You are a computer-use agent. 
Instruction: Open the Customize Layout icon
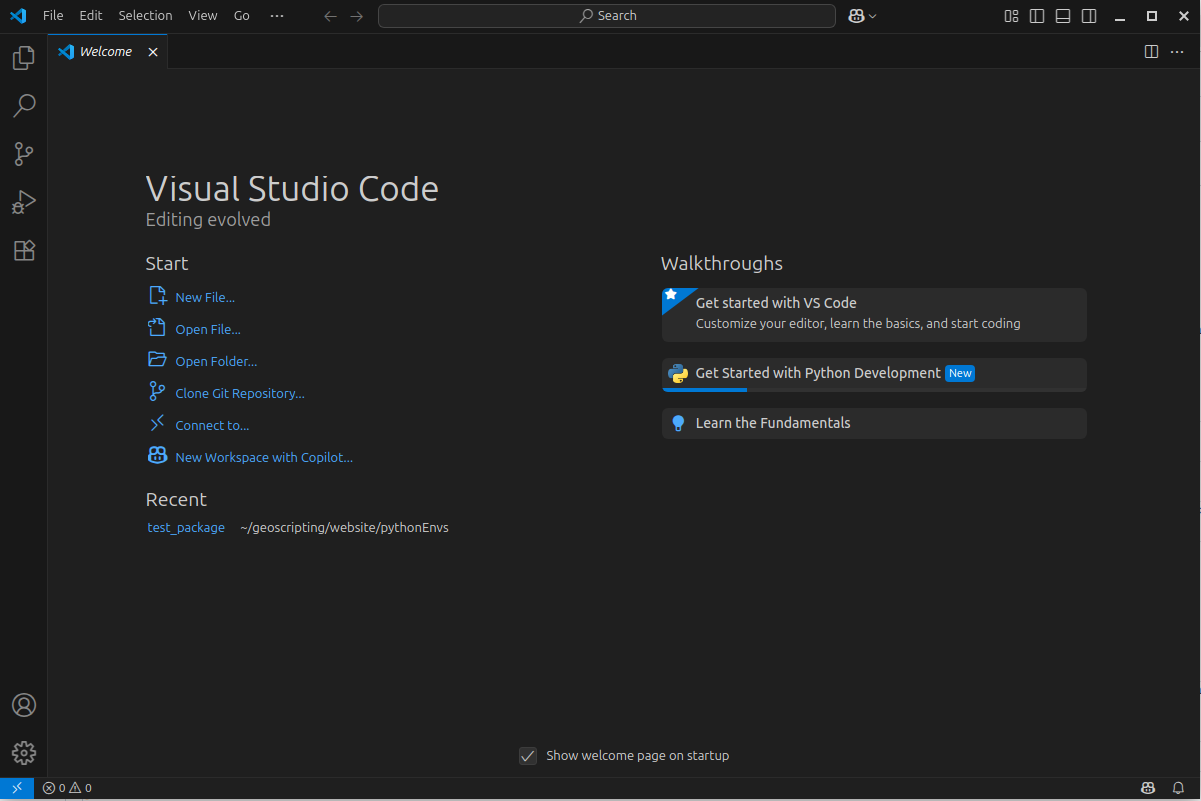click(x=1012, y=16)
